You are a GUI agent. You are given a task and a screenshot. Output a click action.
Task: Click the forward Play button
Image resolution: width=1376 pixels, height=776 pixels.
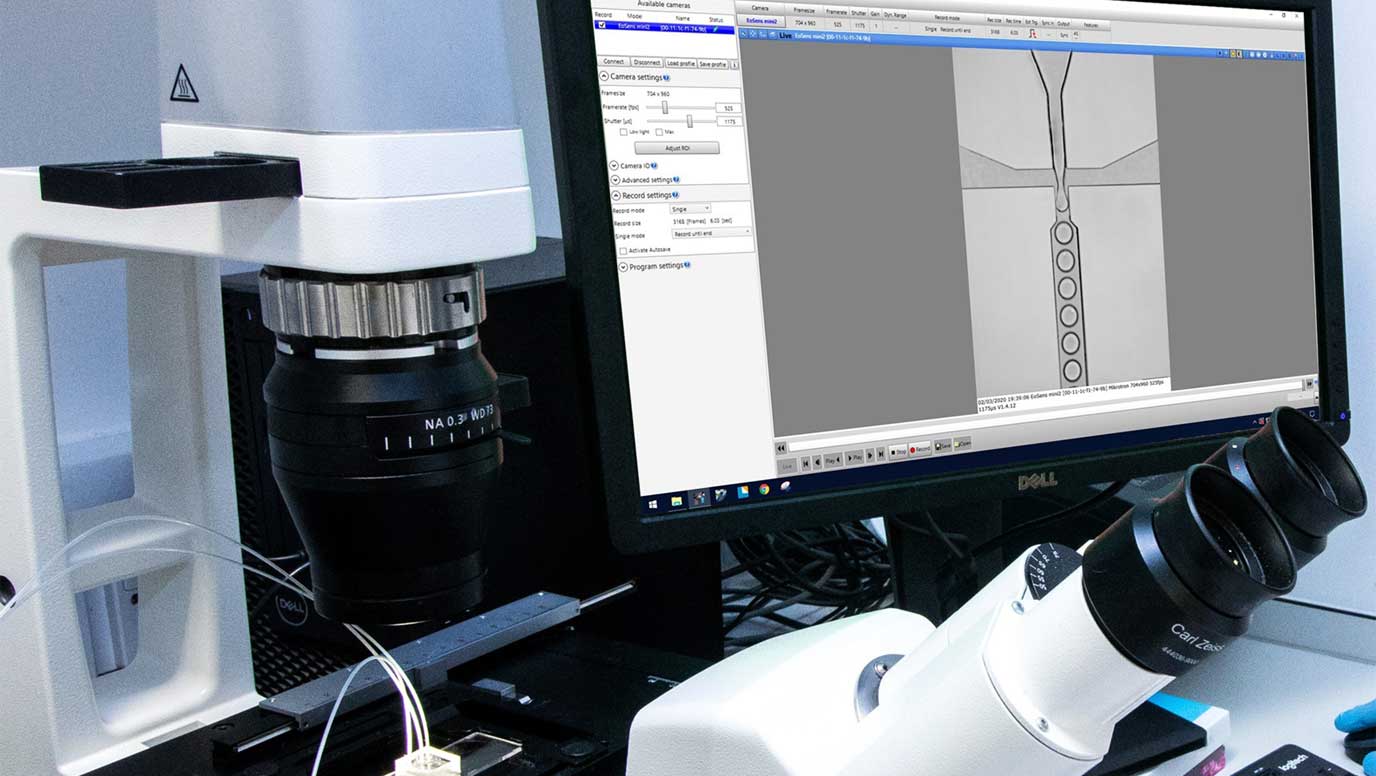(854, 458)
